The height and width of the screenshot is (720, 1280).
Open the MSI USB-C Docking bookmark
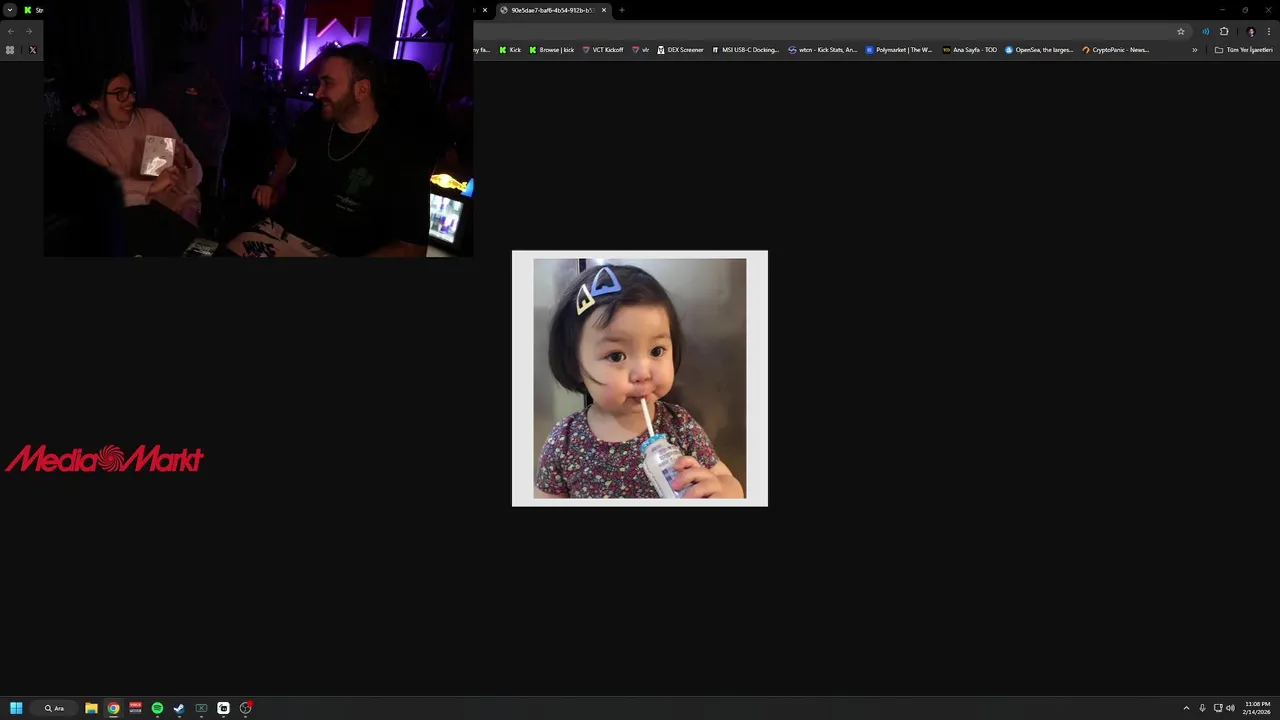point(745,50)
